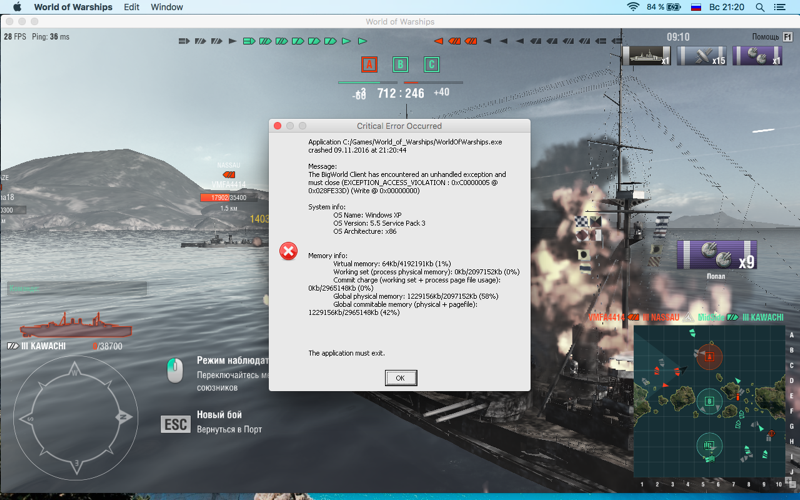Screen dimensions: 800x500
Task: Select capture point C marker
Action: point(431,64)
